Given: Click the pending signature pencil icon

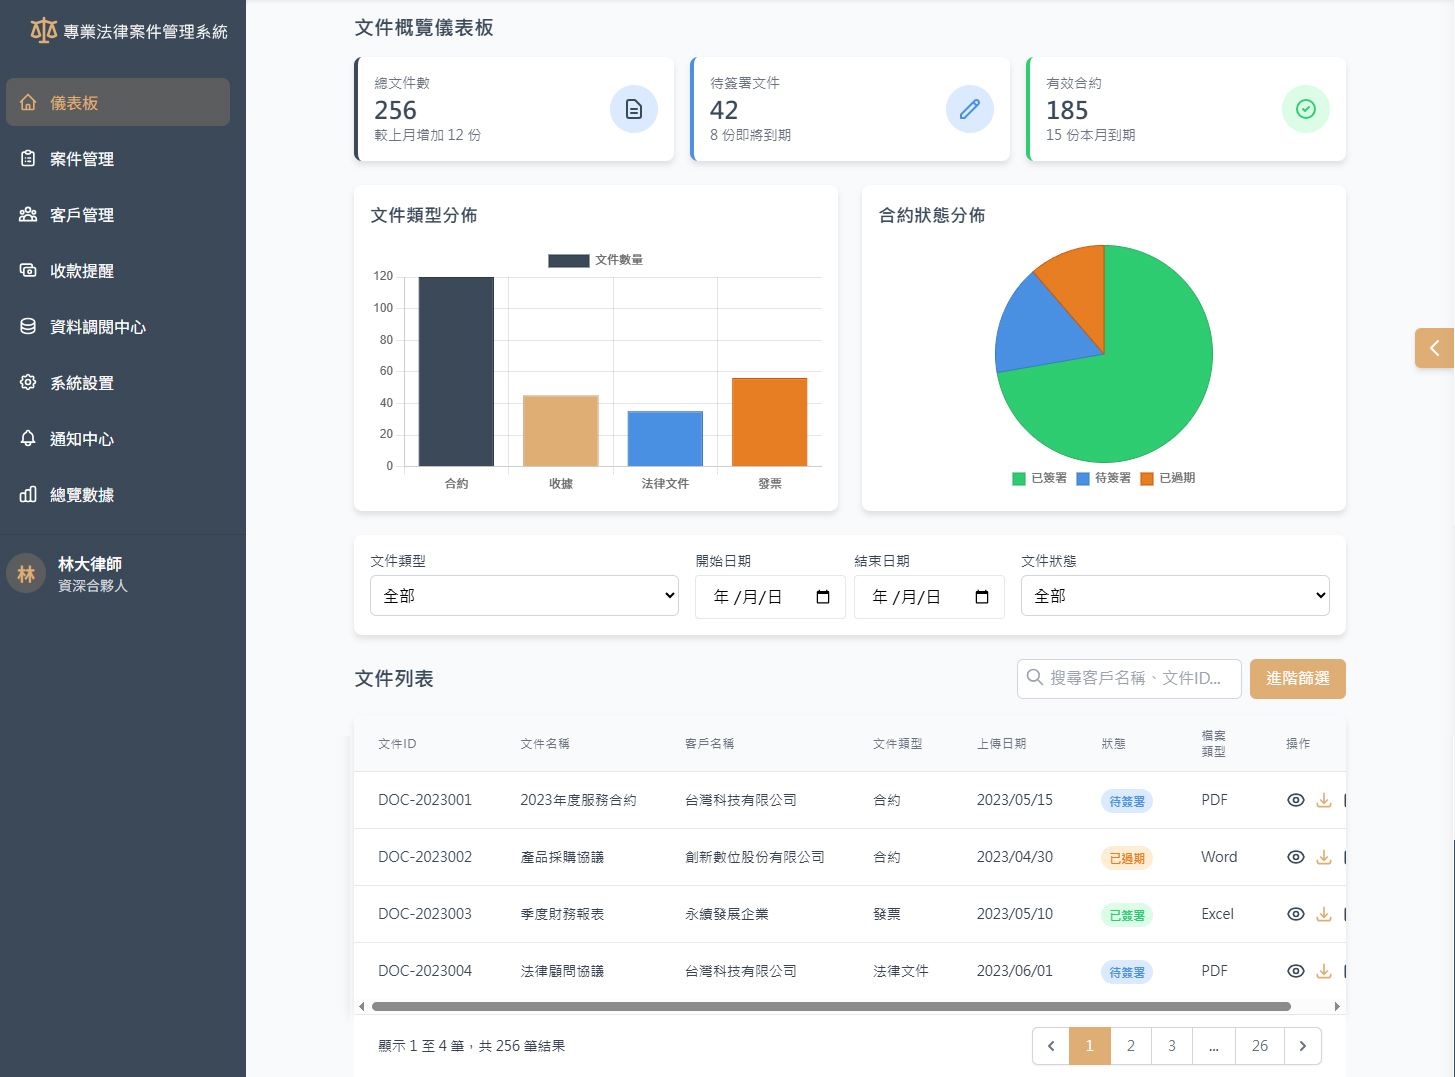Looking at the screenshot, I should [969, 109].
